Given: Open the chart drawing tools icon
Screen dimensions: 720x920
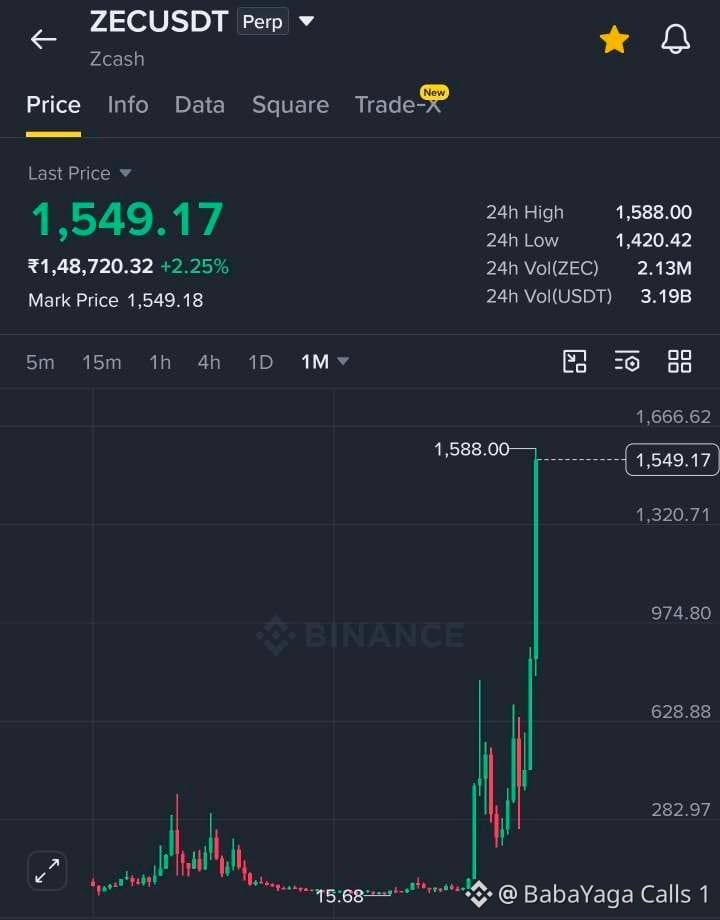Looking at the screenshot, I should [574, 361].
